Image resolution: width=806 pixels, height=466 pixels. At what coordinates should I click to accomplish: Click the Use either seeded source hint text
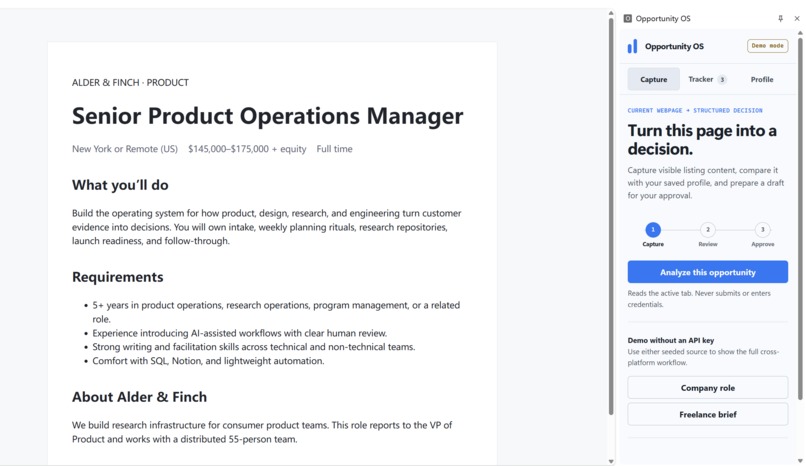click(703, 357)
